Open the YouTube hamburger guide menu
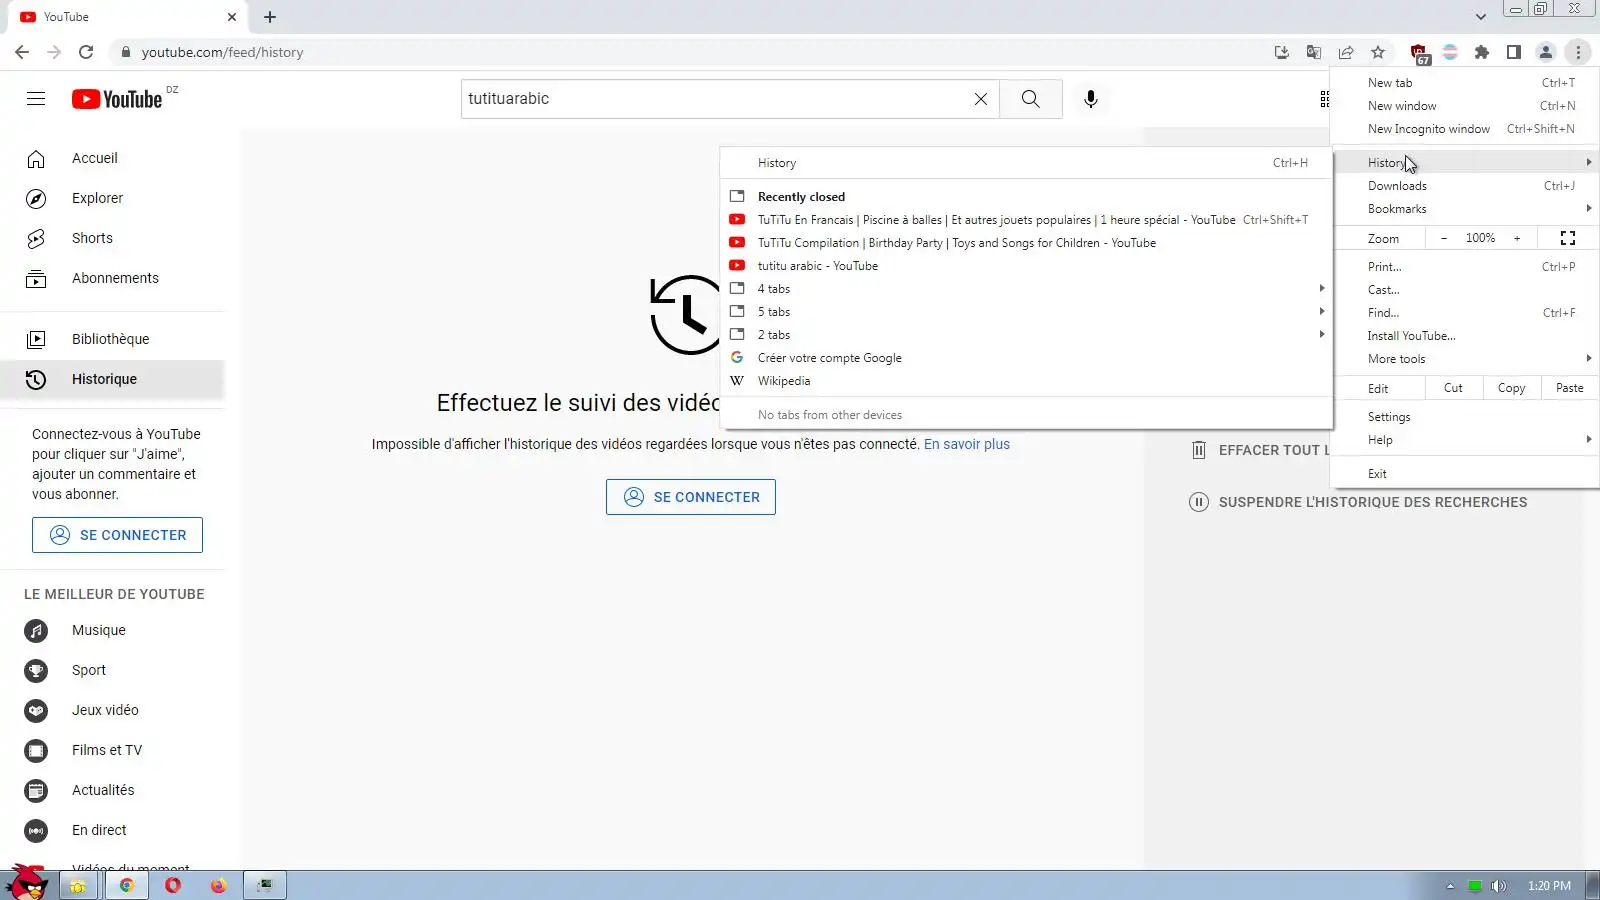The width and height of the screenshot is (1600, 900). click(x=36, y=98)
